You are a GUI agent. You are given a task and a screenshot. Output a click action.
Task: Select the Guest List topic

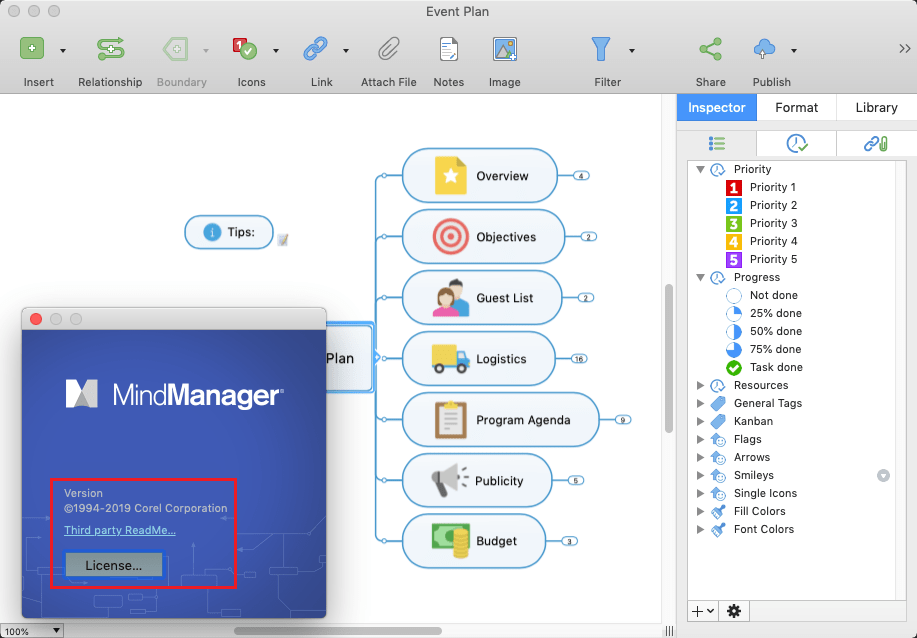click(482, 298)
